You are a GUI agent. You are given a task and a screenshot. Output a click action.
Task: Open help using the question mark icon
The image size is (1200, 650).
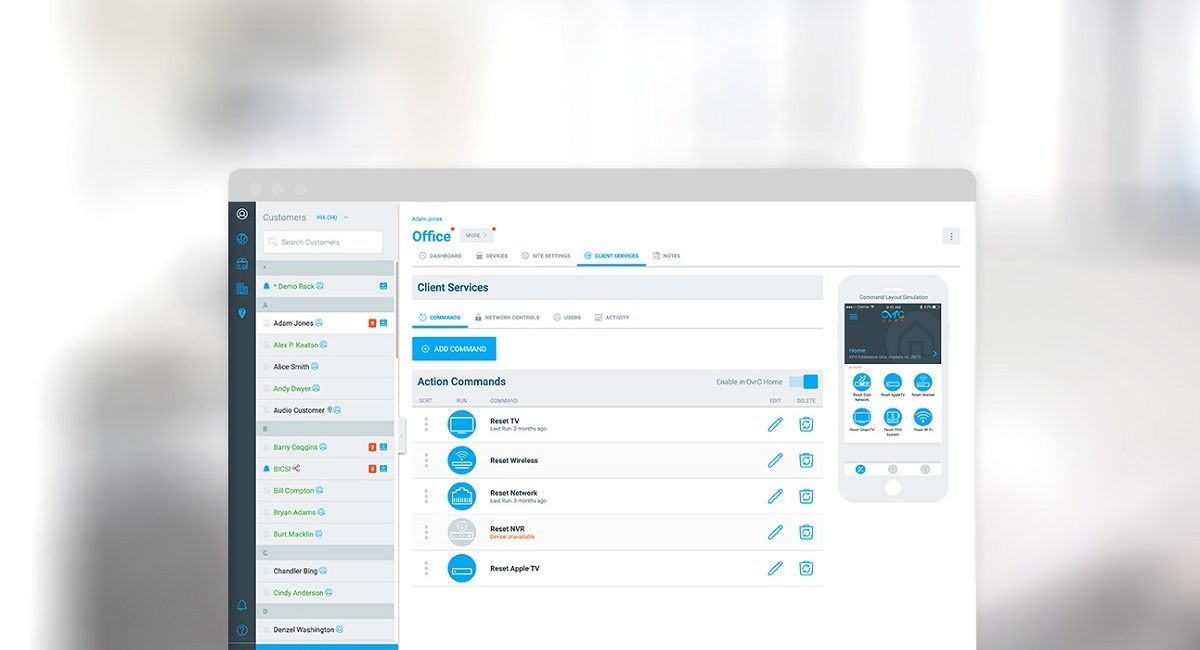pyautogui.click(x=241, y=630)
